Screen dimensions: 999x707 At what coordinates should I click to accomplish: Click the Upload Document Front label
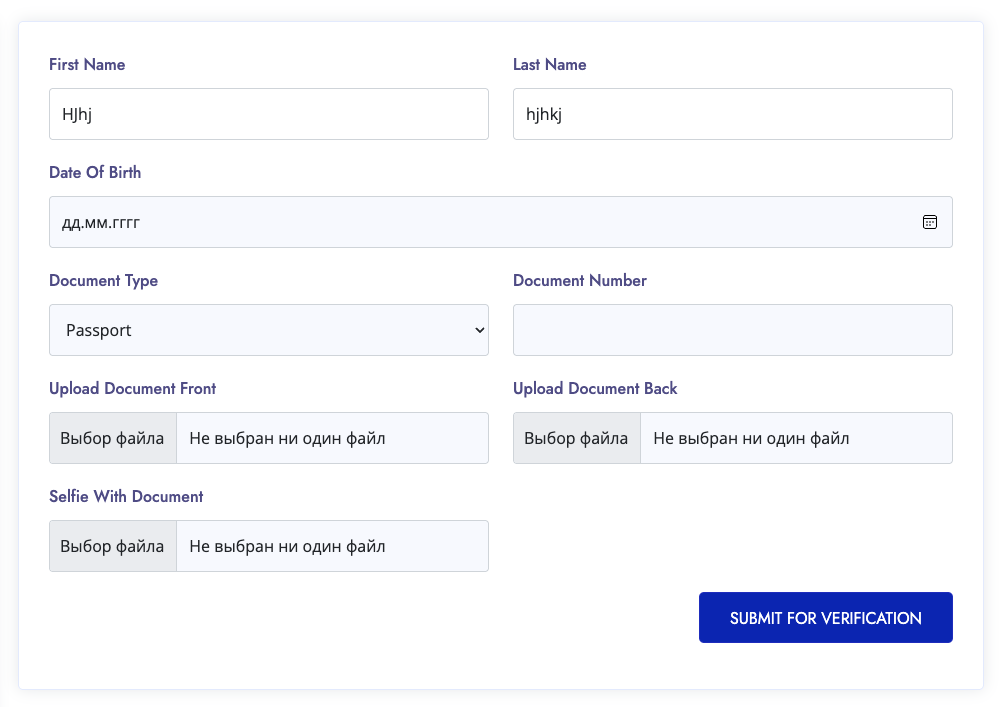(133, 389)
